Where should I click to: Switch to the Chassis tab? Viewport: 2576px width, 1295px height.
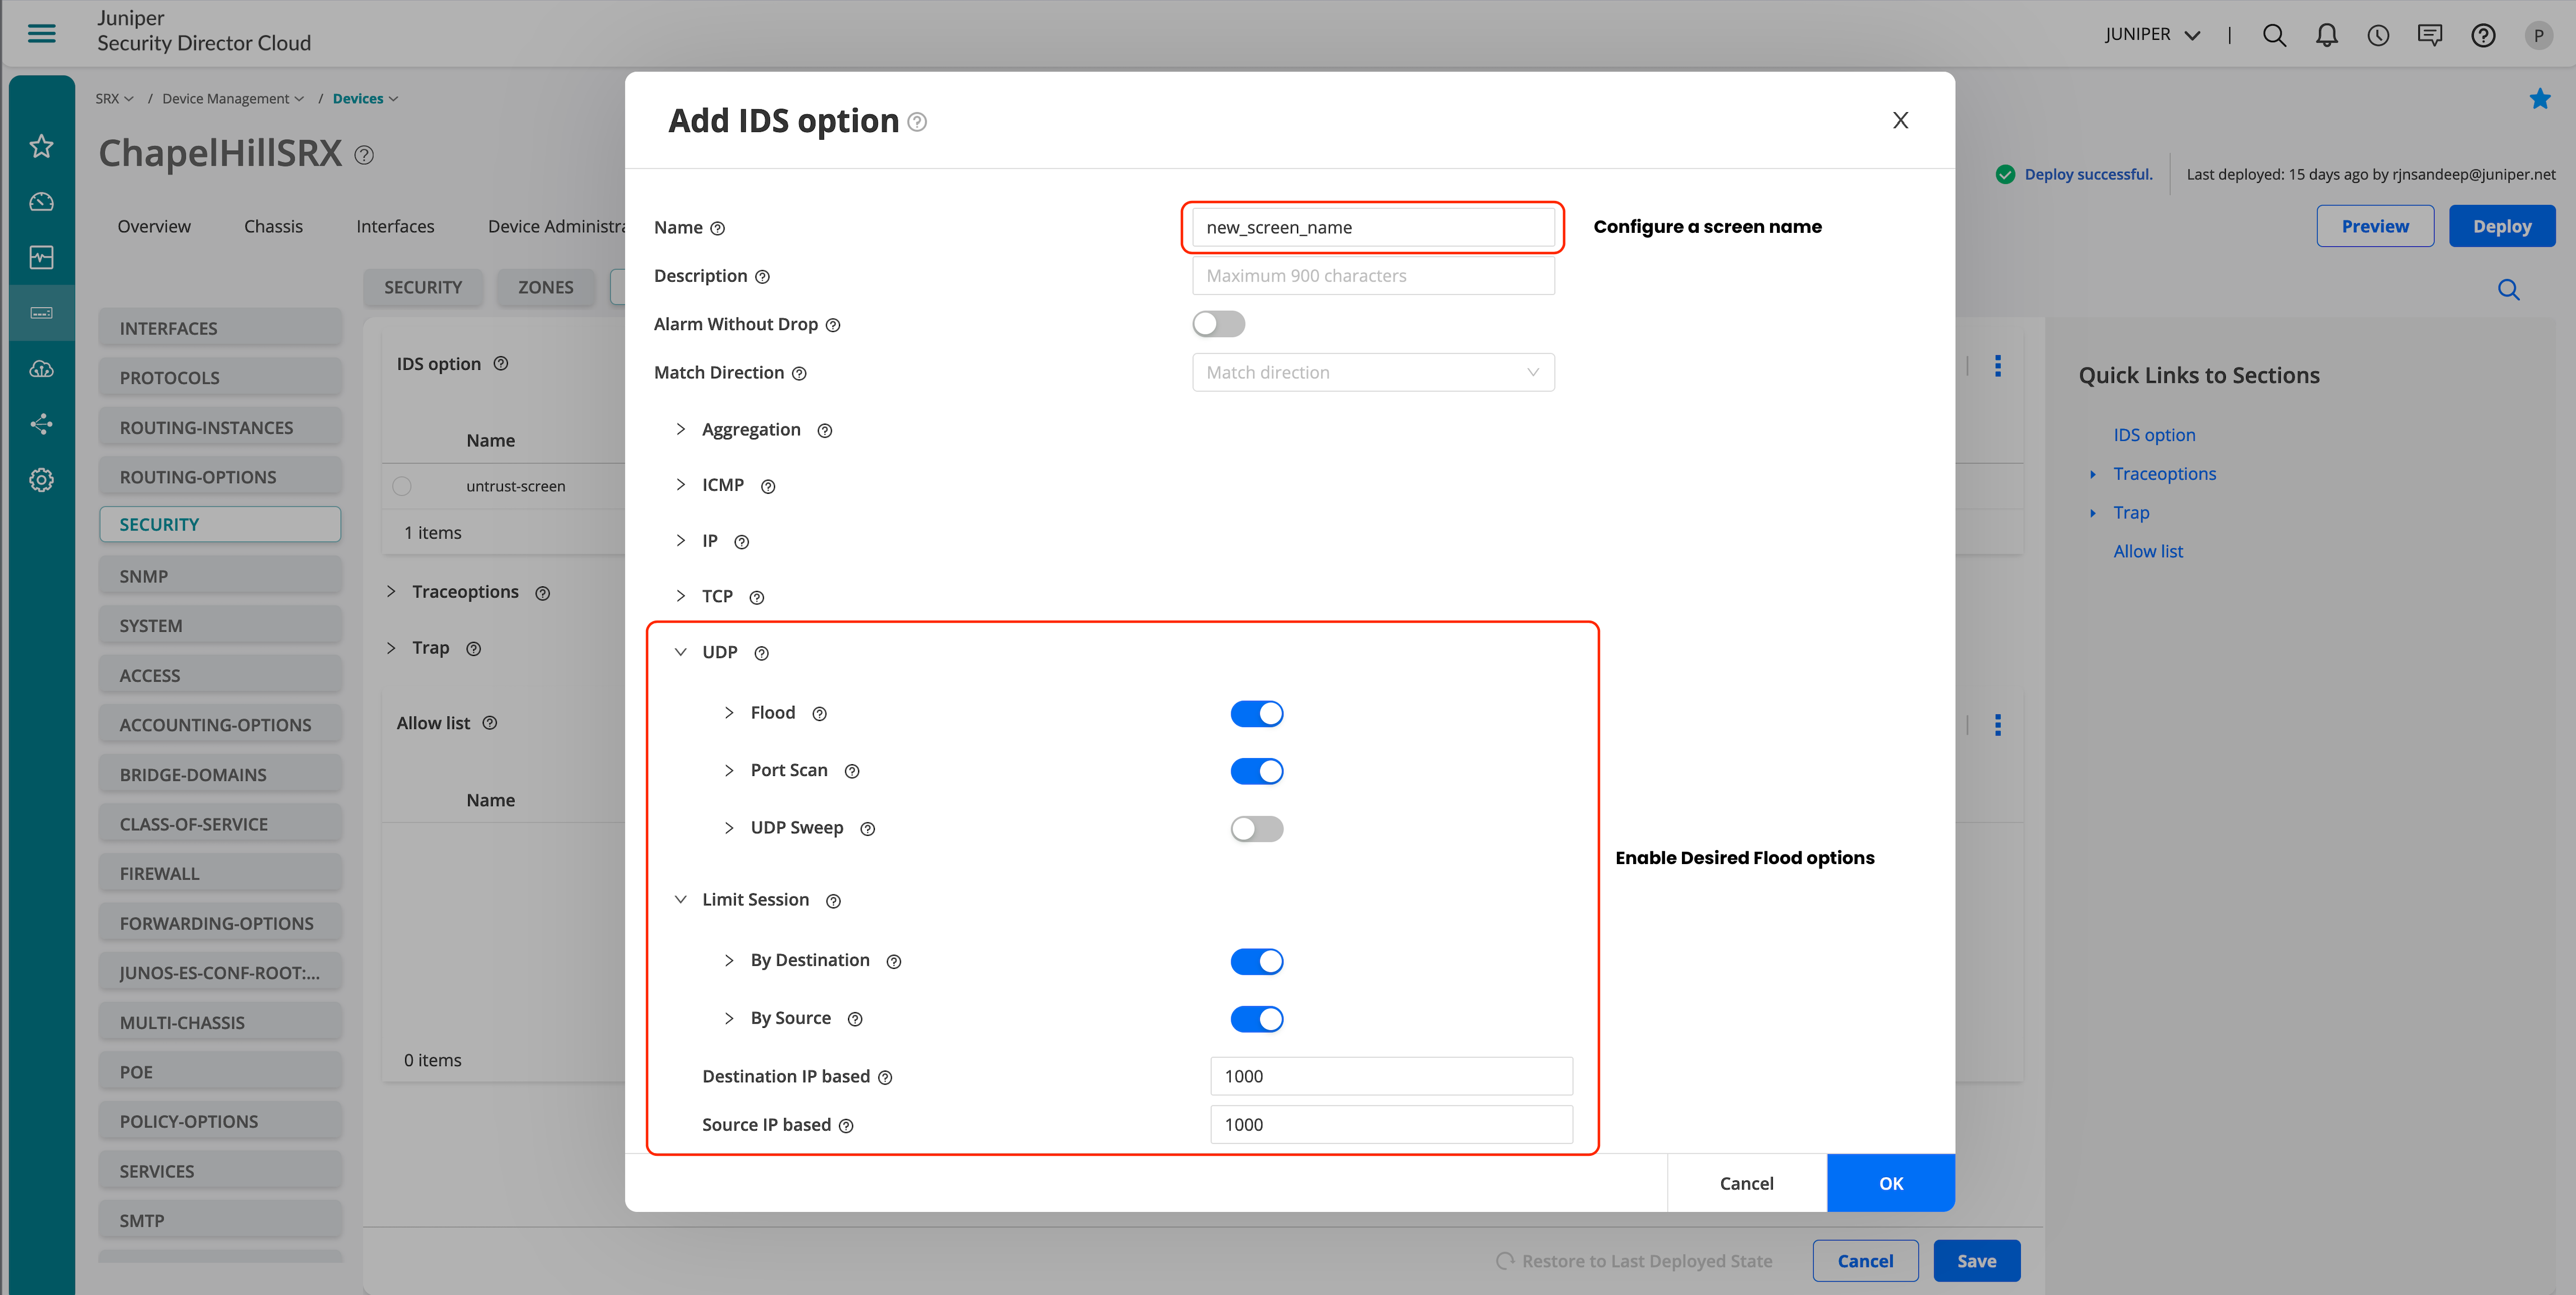click(x=273, y=226)
